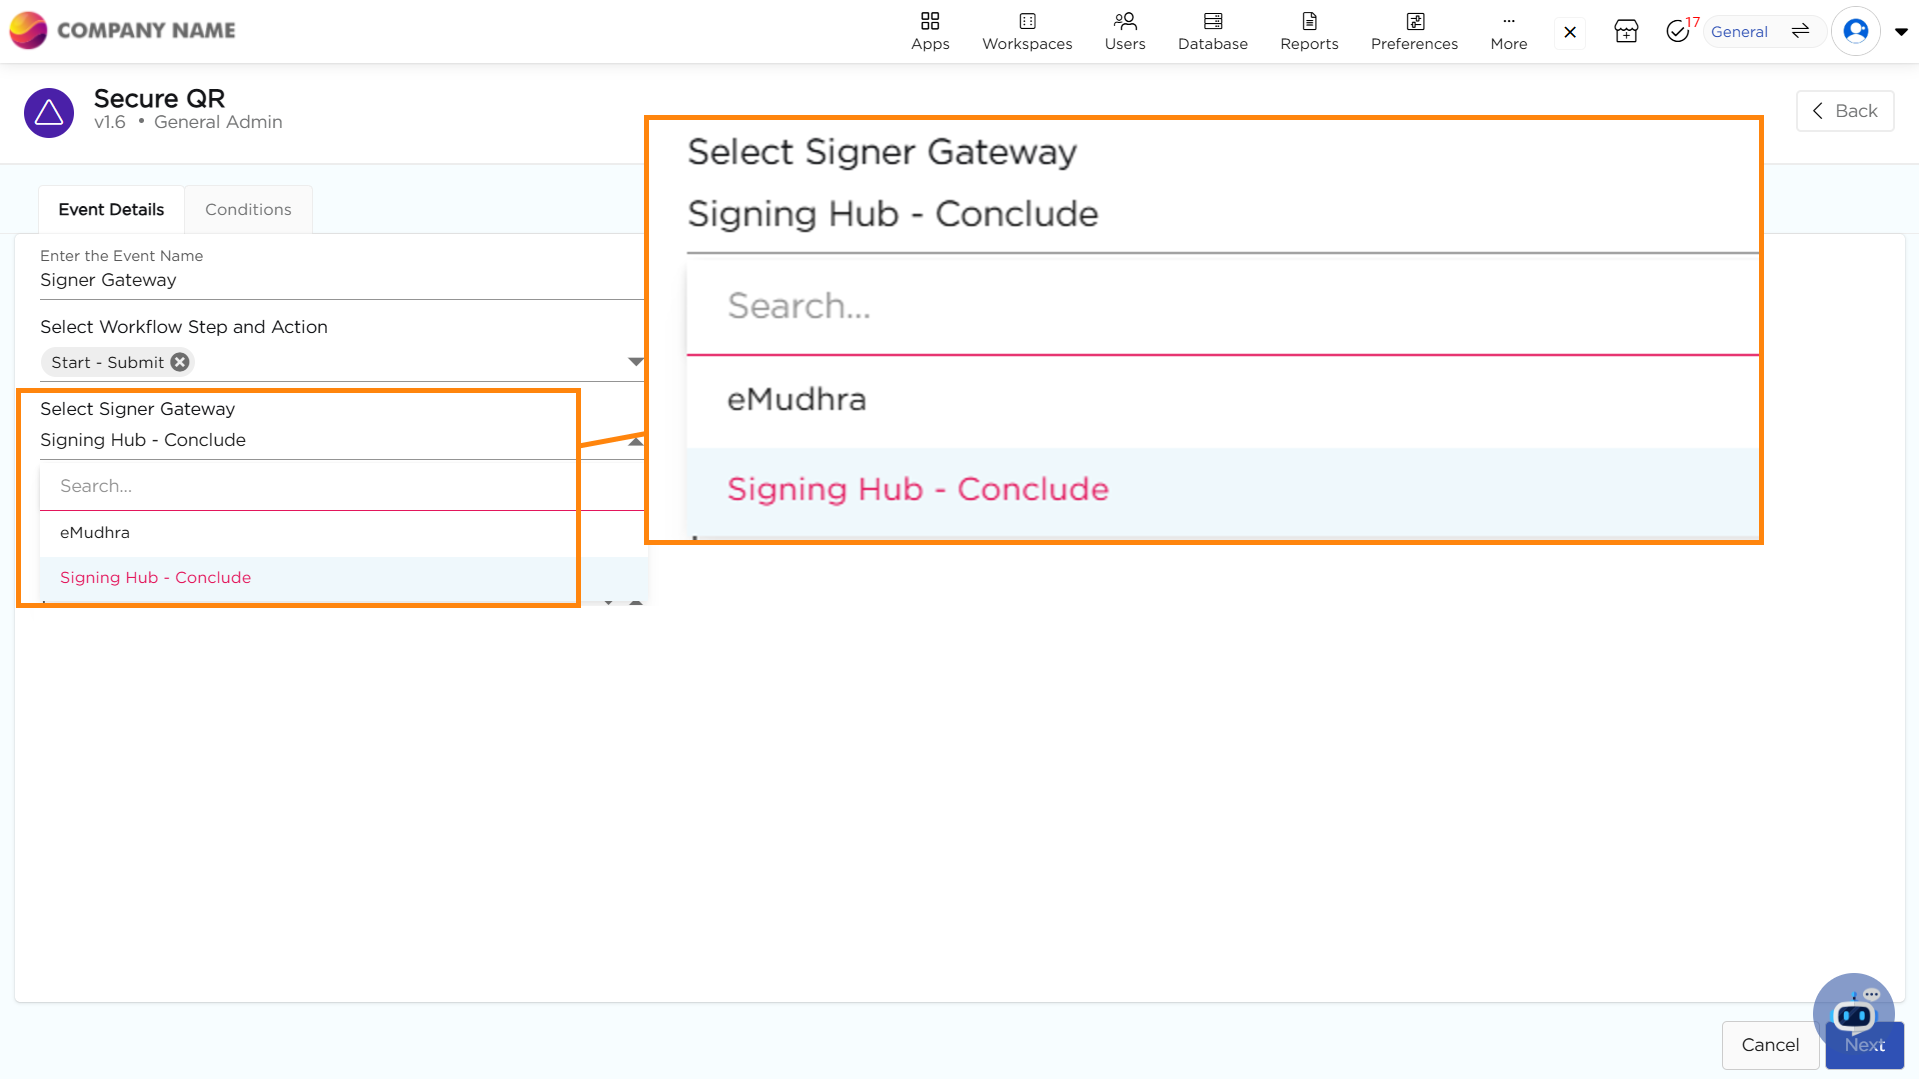Click the Cancel button

tap(1770, 1045)
